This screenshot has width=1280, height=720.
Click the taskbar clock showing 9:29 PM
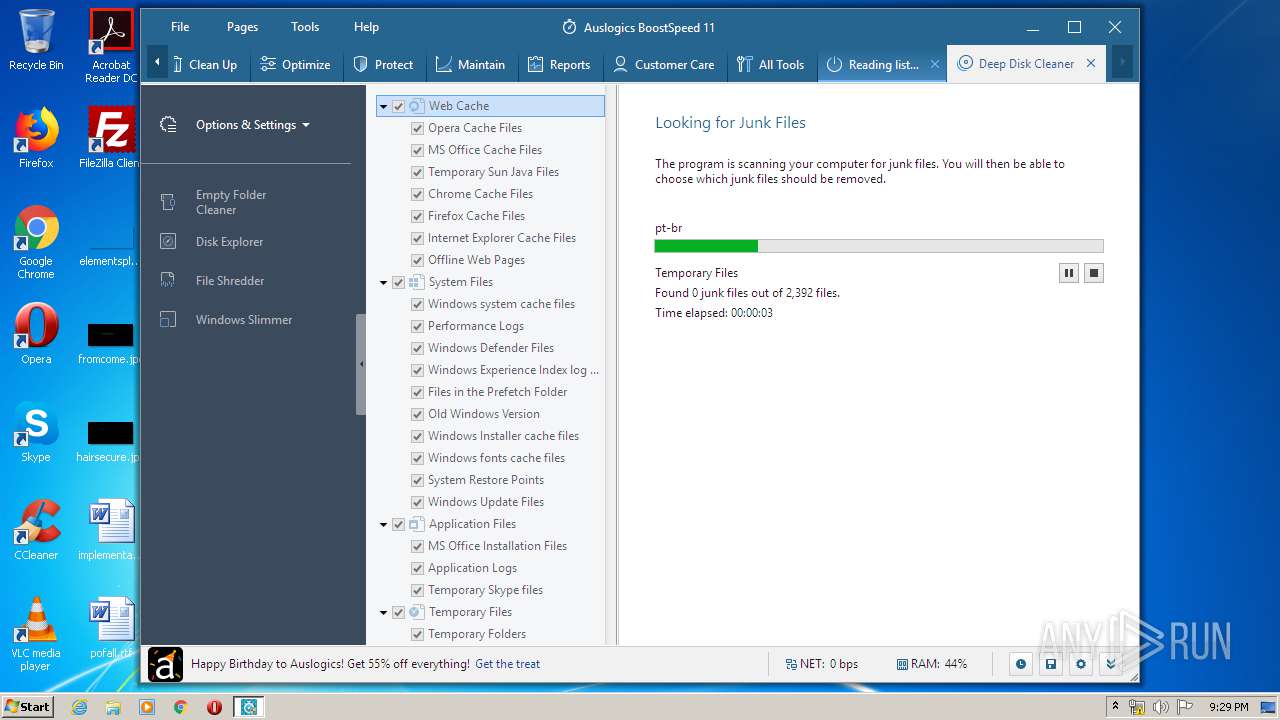1228,707
